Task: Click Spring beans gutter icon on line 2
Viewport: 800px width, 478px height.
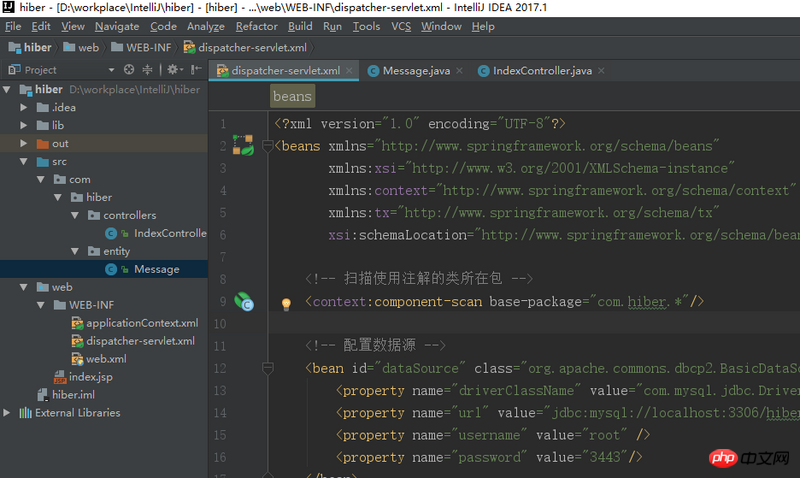Action: pos(243,145)
